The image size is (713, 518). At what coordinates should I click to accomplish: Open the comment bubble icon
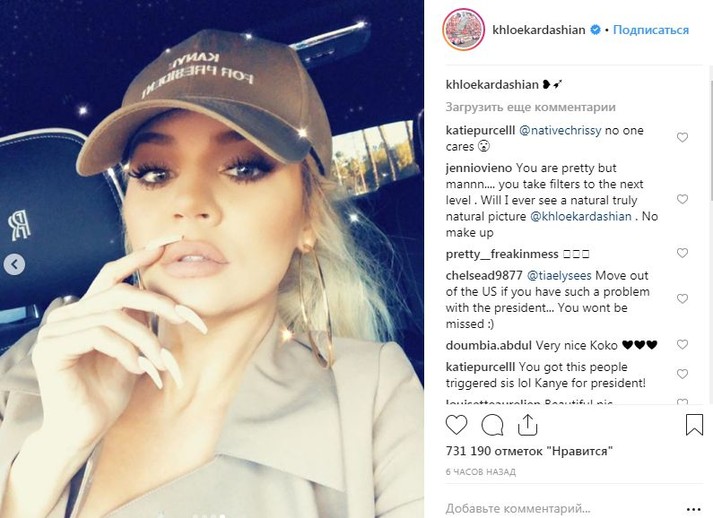point(492,425)
